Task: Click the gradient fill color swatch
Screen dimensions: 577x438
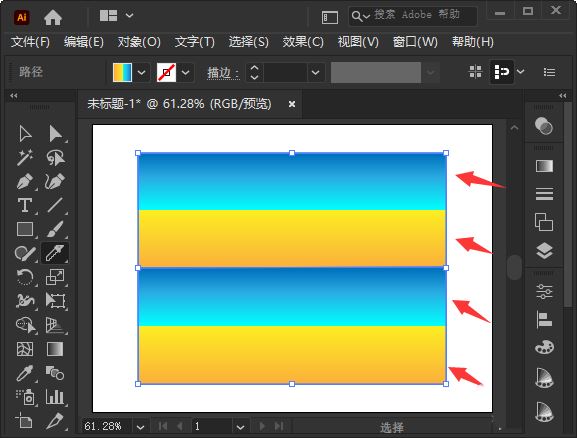Action: tap(122, 72)
